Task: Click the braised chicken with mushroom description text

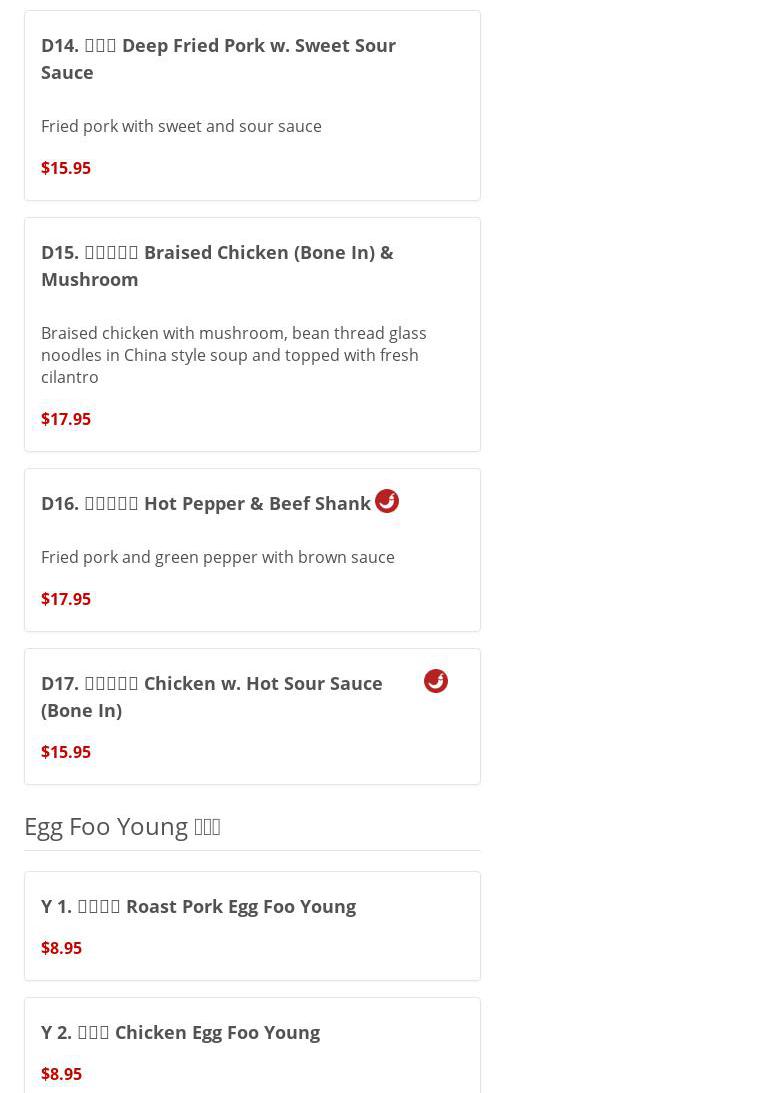Action: [233, 355]
